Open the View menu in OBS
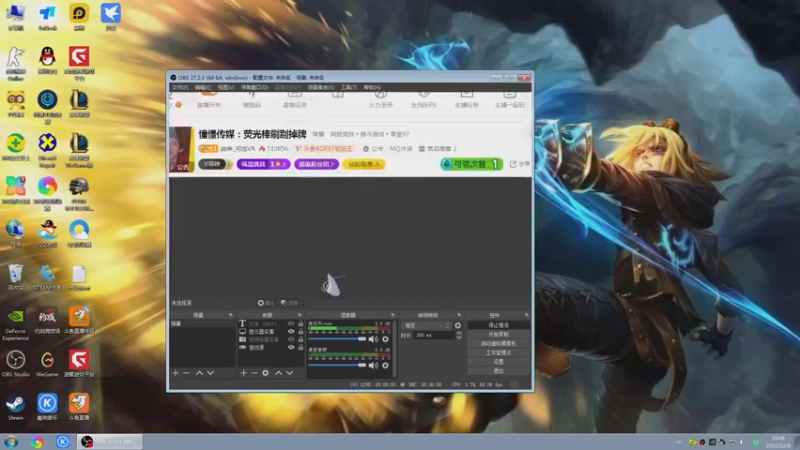800x450 pixels. (x=226, y=87)
